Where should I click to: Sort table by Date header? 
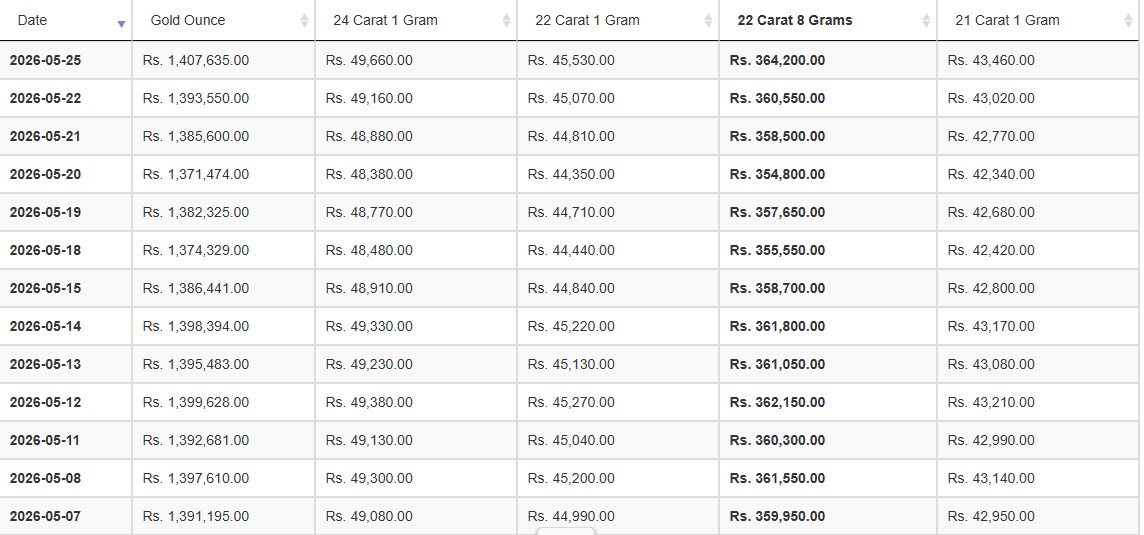pyautogui.click(x=66, y=20)
